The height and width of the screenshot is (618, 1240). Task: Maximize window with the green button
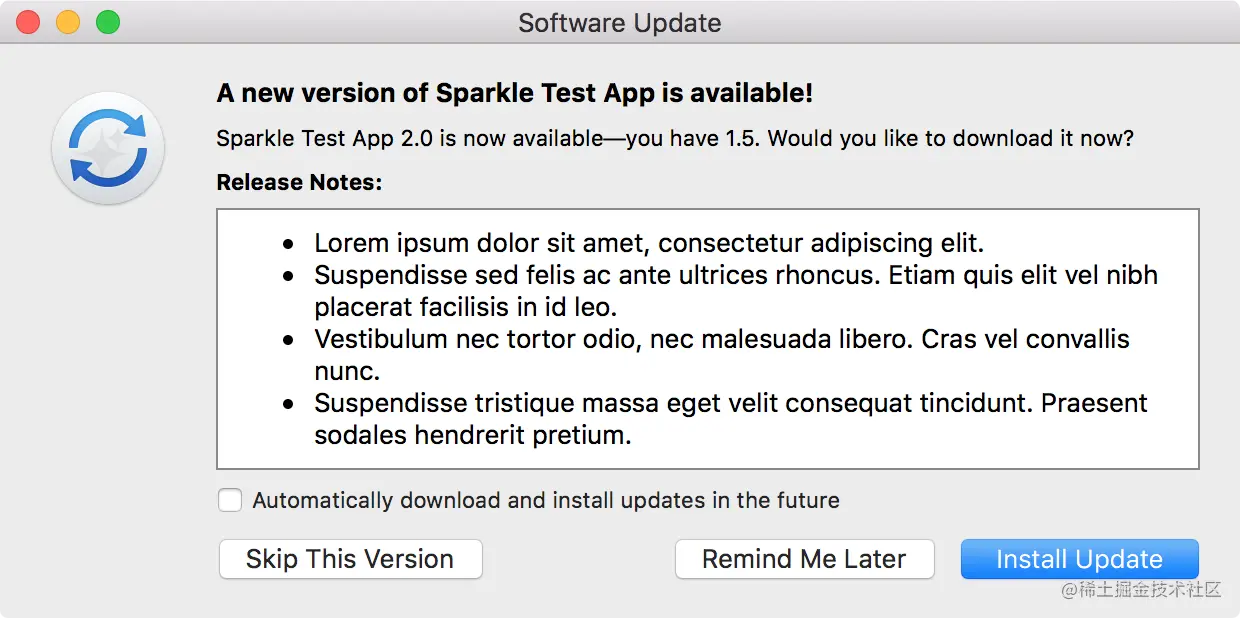coord(108,22)
